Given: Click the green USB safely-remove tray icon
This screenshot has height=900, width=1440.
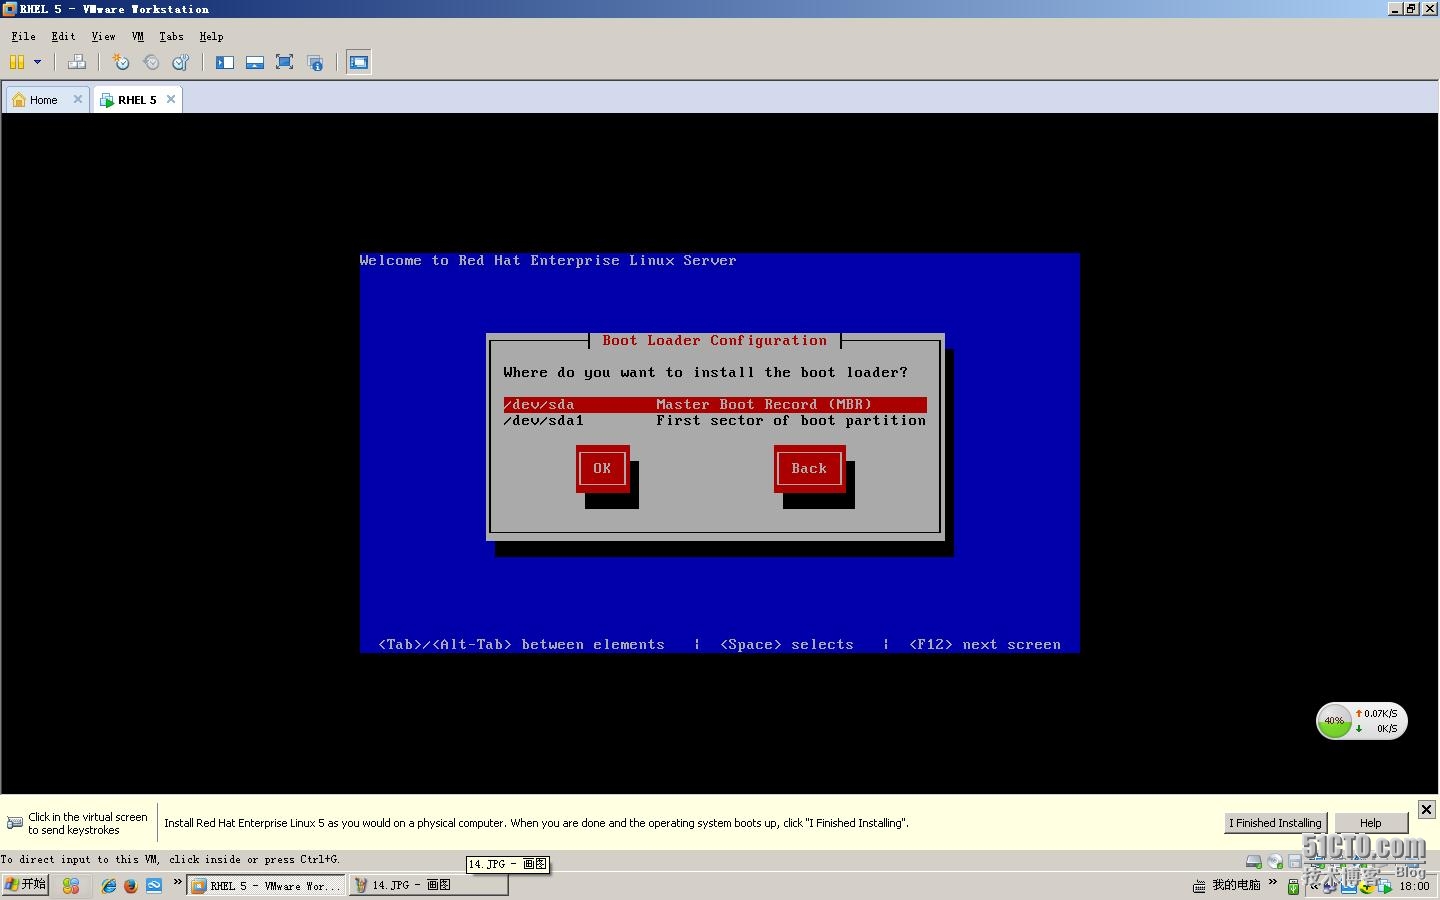Looking at the screenshot, I should (1293, 886).
